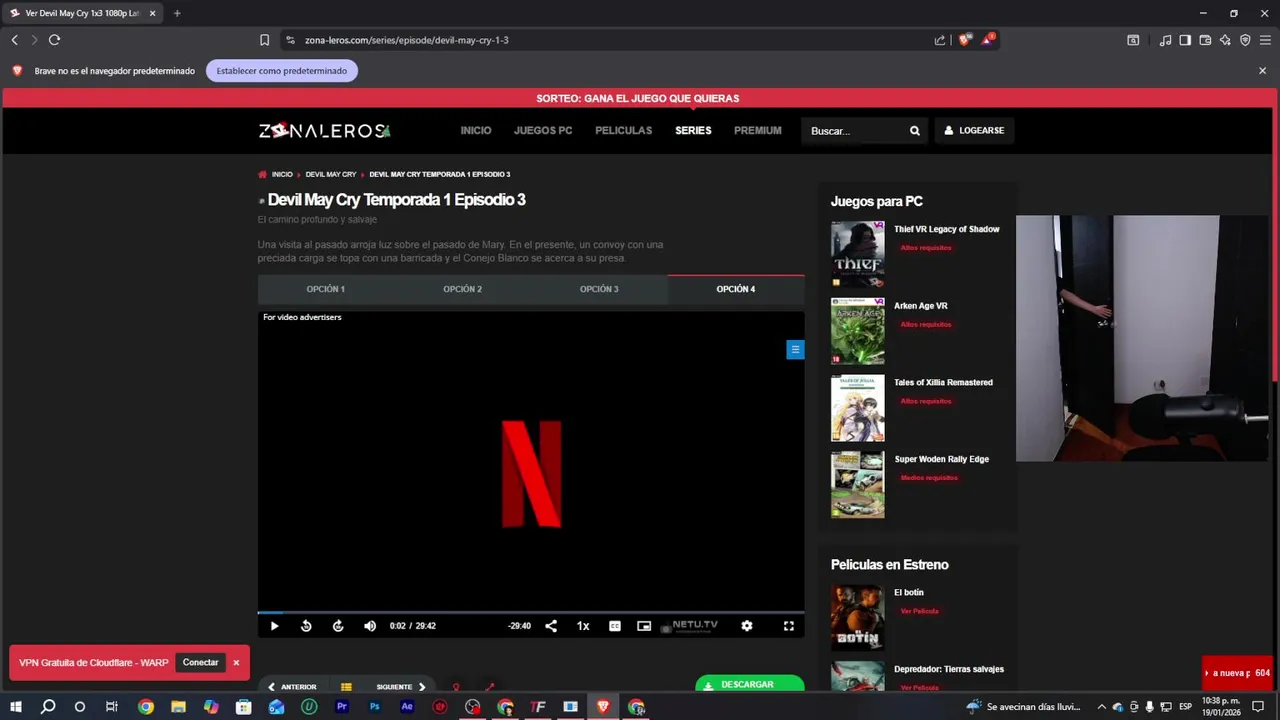This screenshot has width=1280, height=720.
Task: Click Connectar on the Cloudflare WARP popup
Action: (x=200, y=662)
